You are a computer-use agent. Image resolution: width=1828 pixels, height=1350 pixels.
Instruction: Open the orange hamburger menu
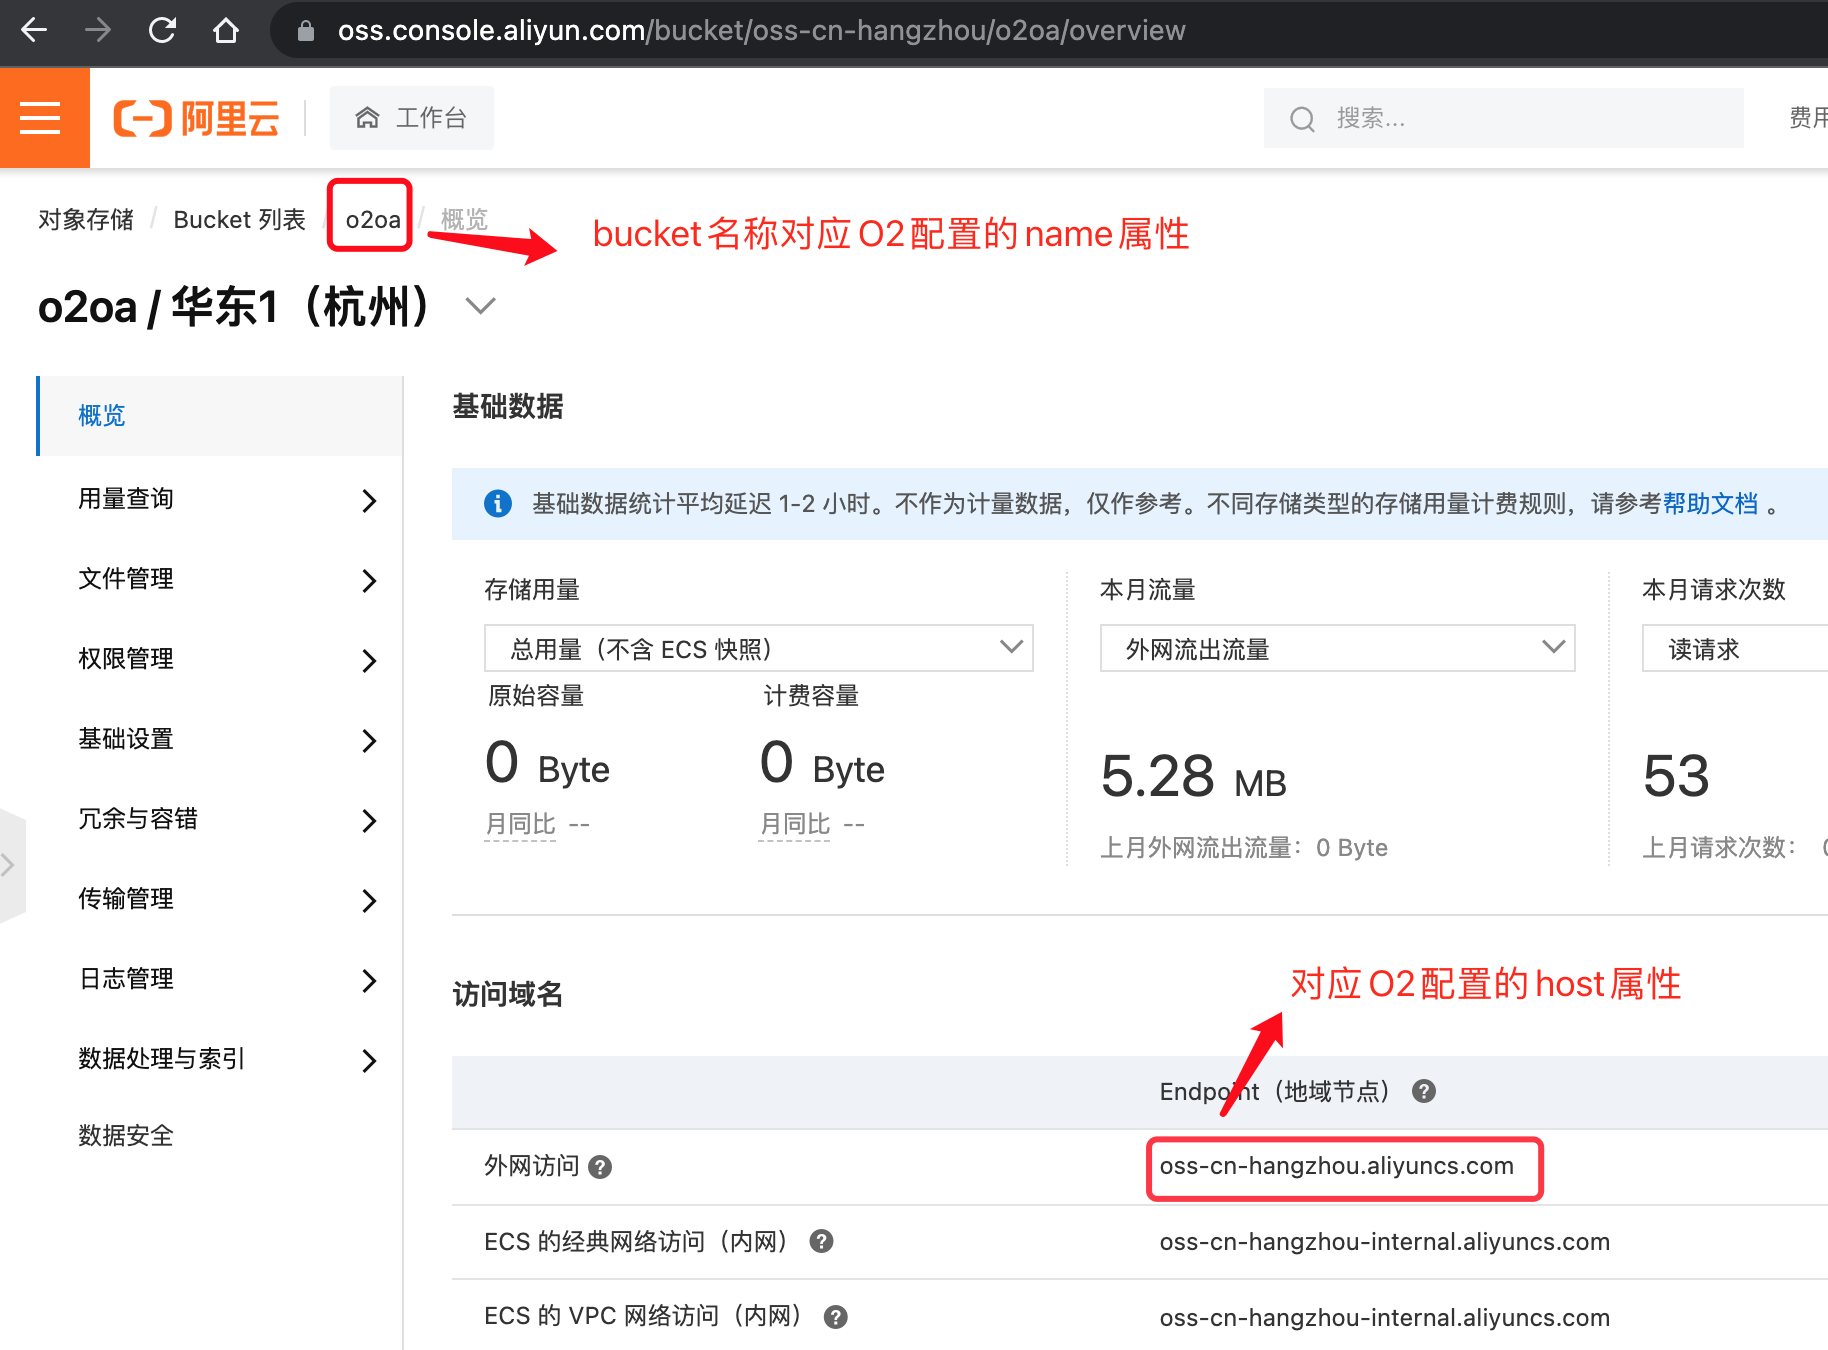pyautogui.click(x=41, y=118)
